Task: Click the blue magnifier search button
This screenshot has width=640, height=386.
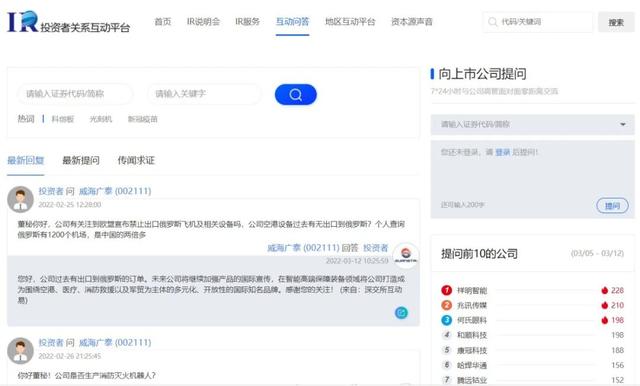Action: tap(296, 95)
